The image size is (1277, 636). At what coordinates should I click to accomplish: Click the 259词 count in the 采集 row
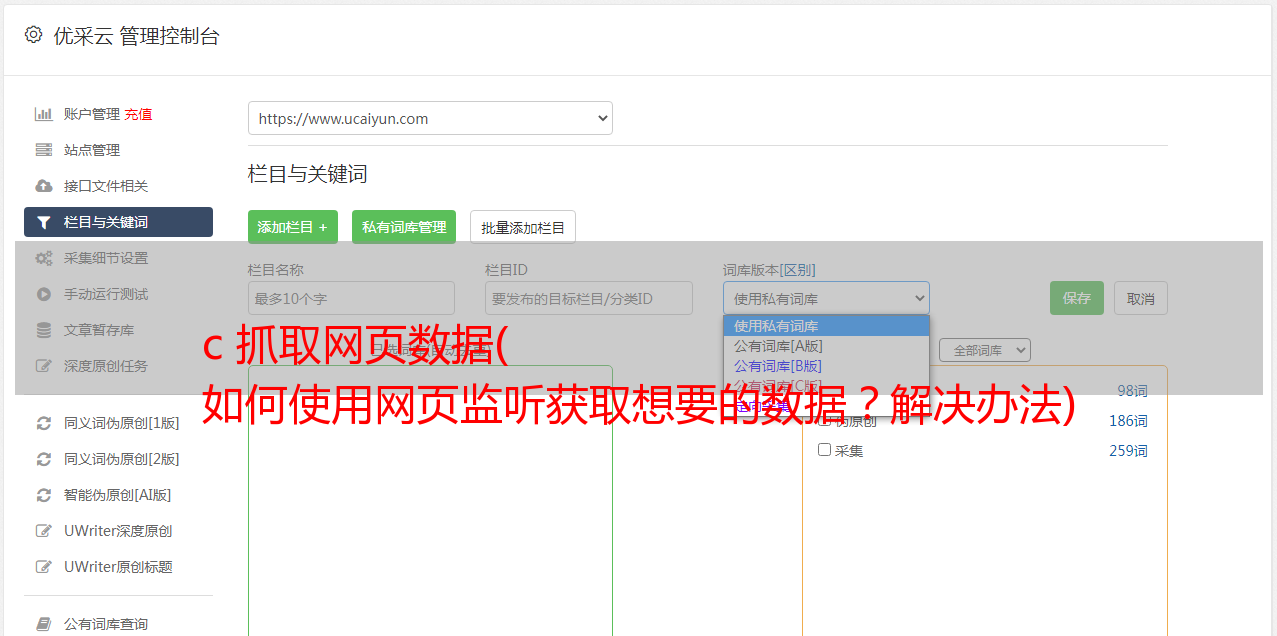click(x=1128, y=451)
